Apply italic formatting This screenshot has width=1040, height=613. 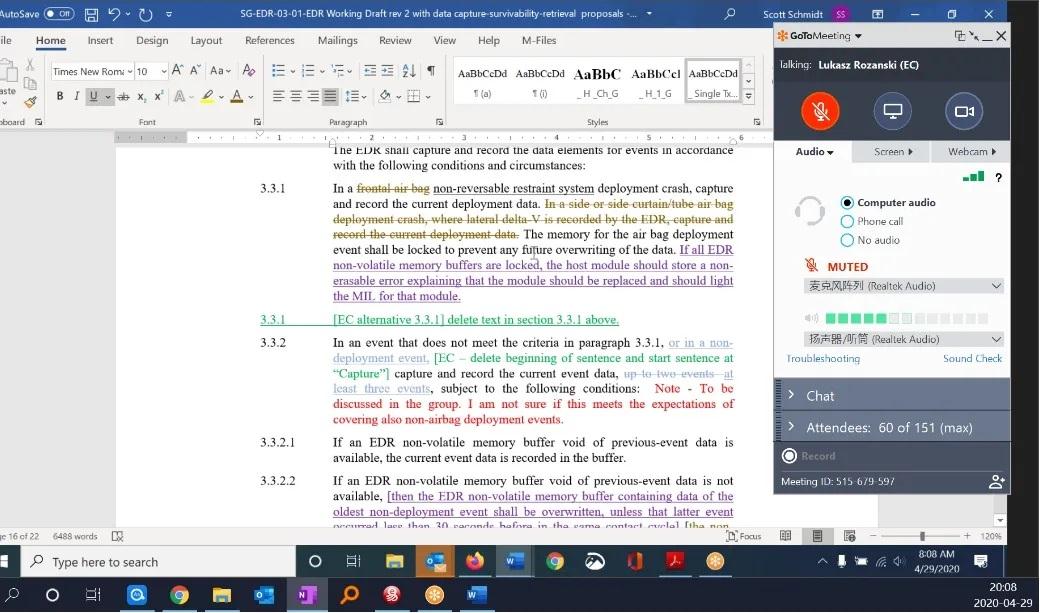click(76, 97)
